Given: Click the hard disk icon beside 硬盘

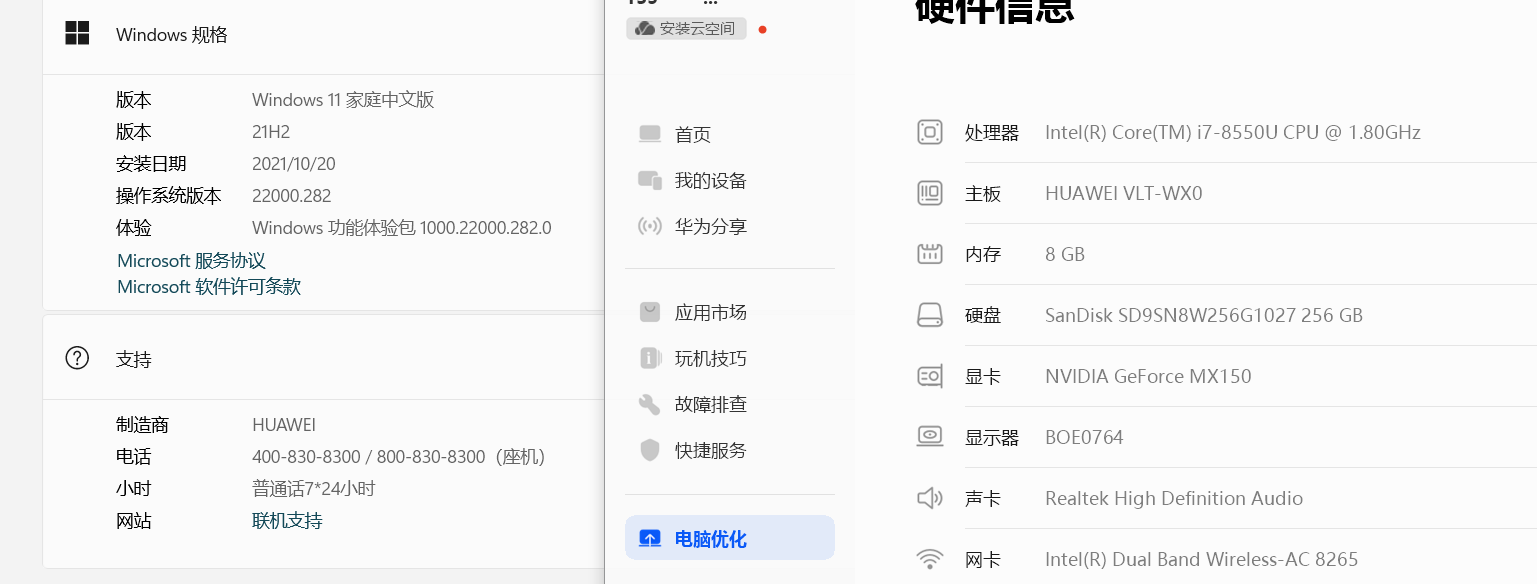Looking at the screenshot, I should [x=930, y=315].
